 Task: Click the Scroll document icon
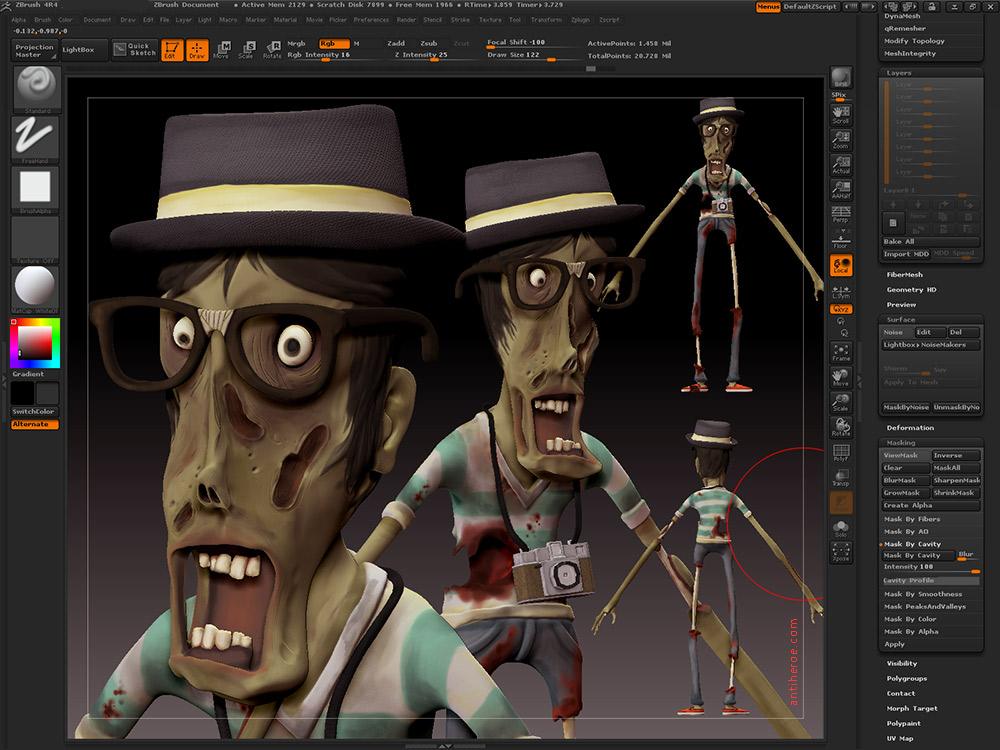click(841, 115)
